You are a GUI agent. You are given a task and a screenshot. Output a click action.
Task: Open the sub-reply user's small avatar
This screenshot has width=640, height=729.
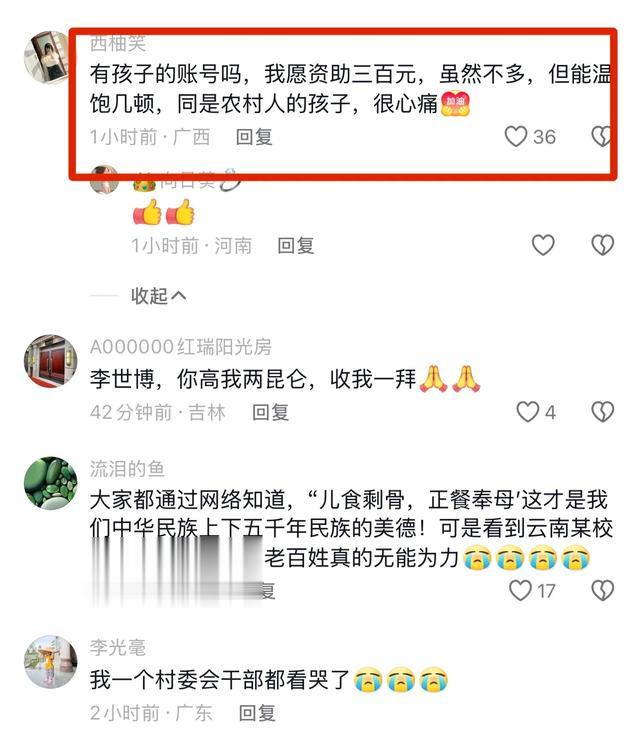(105, 179)
